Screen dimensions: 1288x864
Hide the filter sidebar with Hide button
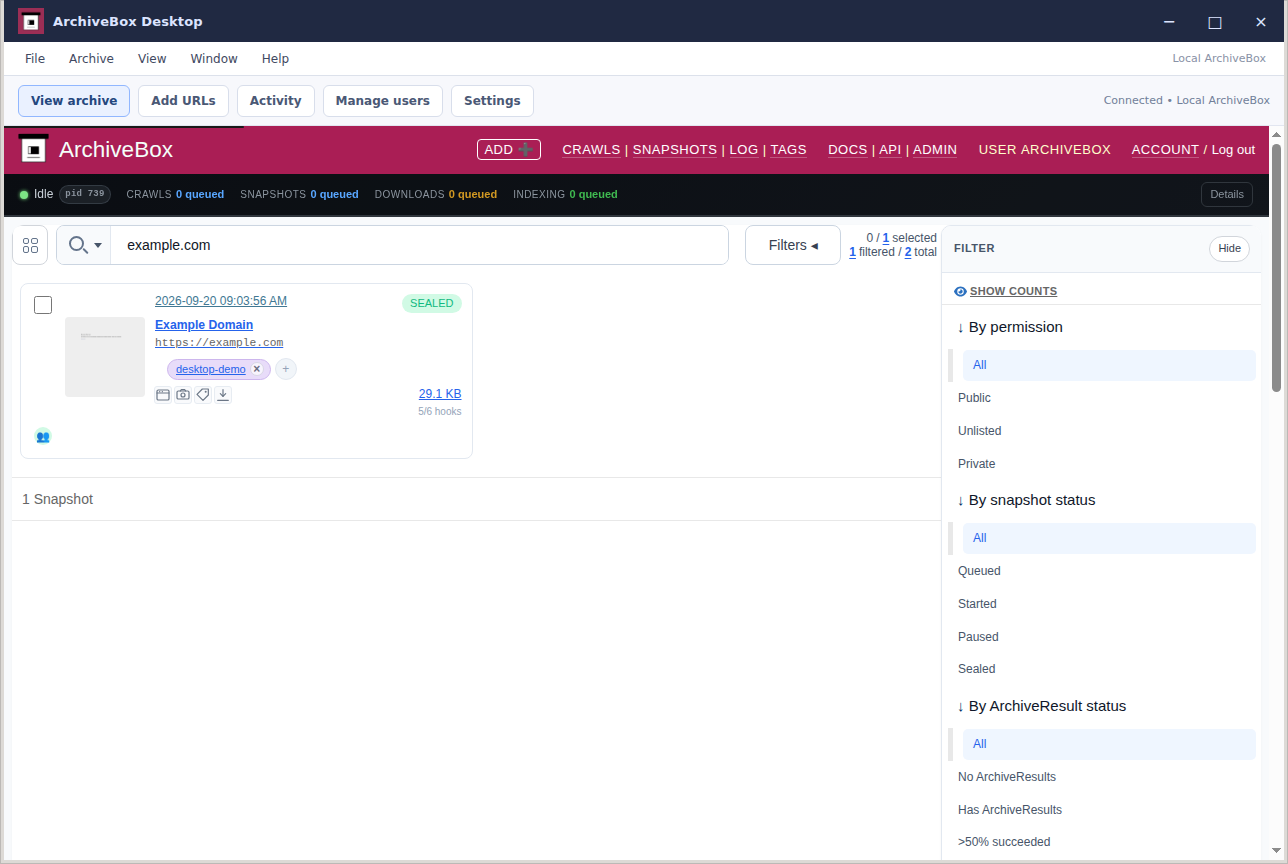tap(1229, 249)
